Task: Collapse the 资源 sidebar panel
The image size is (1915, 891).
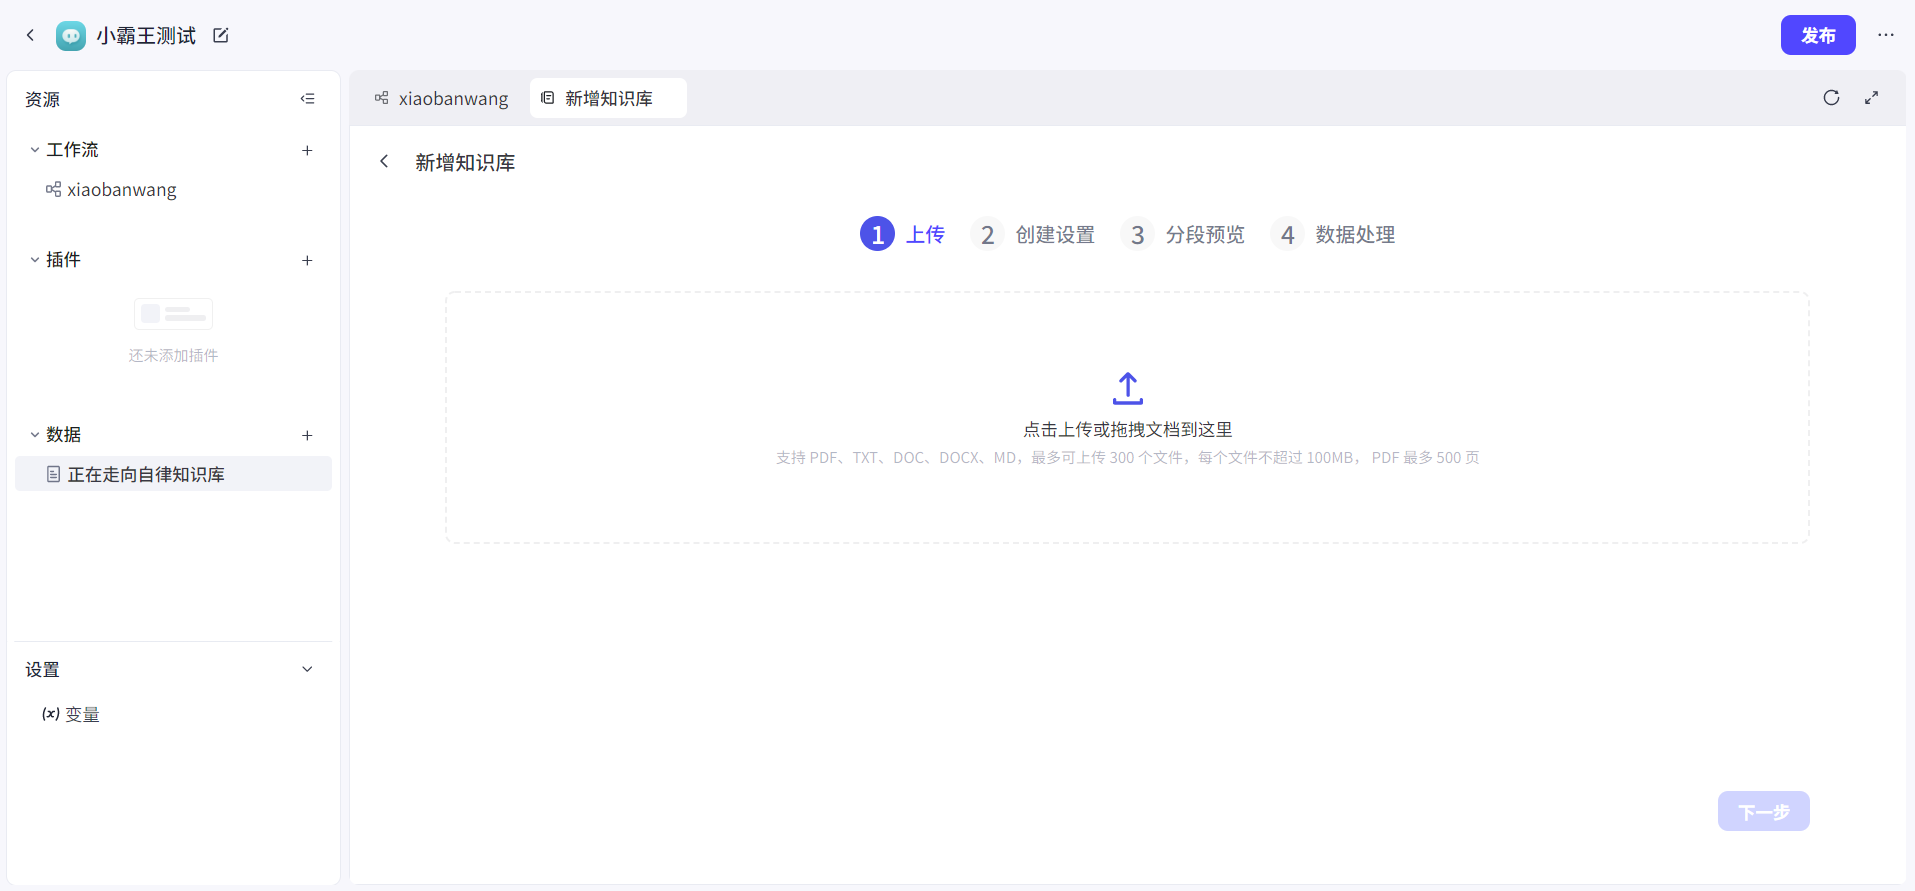Action: tap(307, 99)
